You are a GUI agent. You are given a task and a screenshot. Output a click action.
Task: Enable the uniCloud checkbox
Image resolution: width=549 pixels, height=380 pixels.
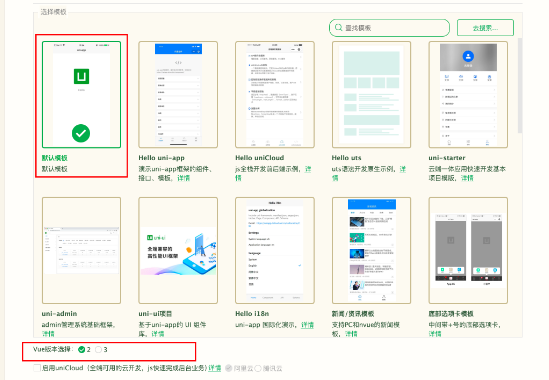(37, 368)
